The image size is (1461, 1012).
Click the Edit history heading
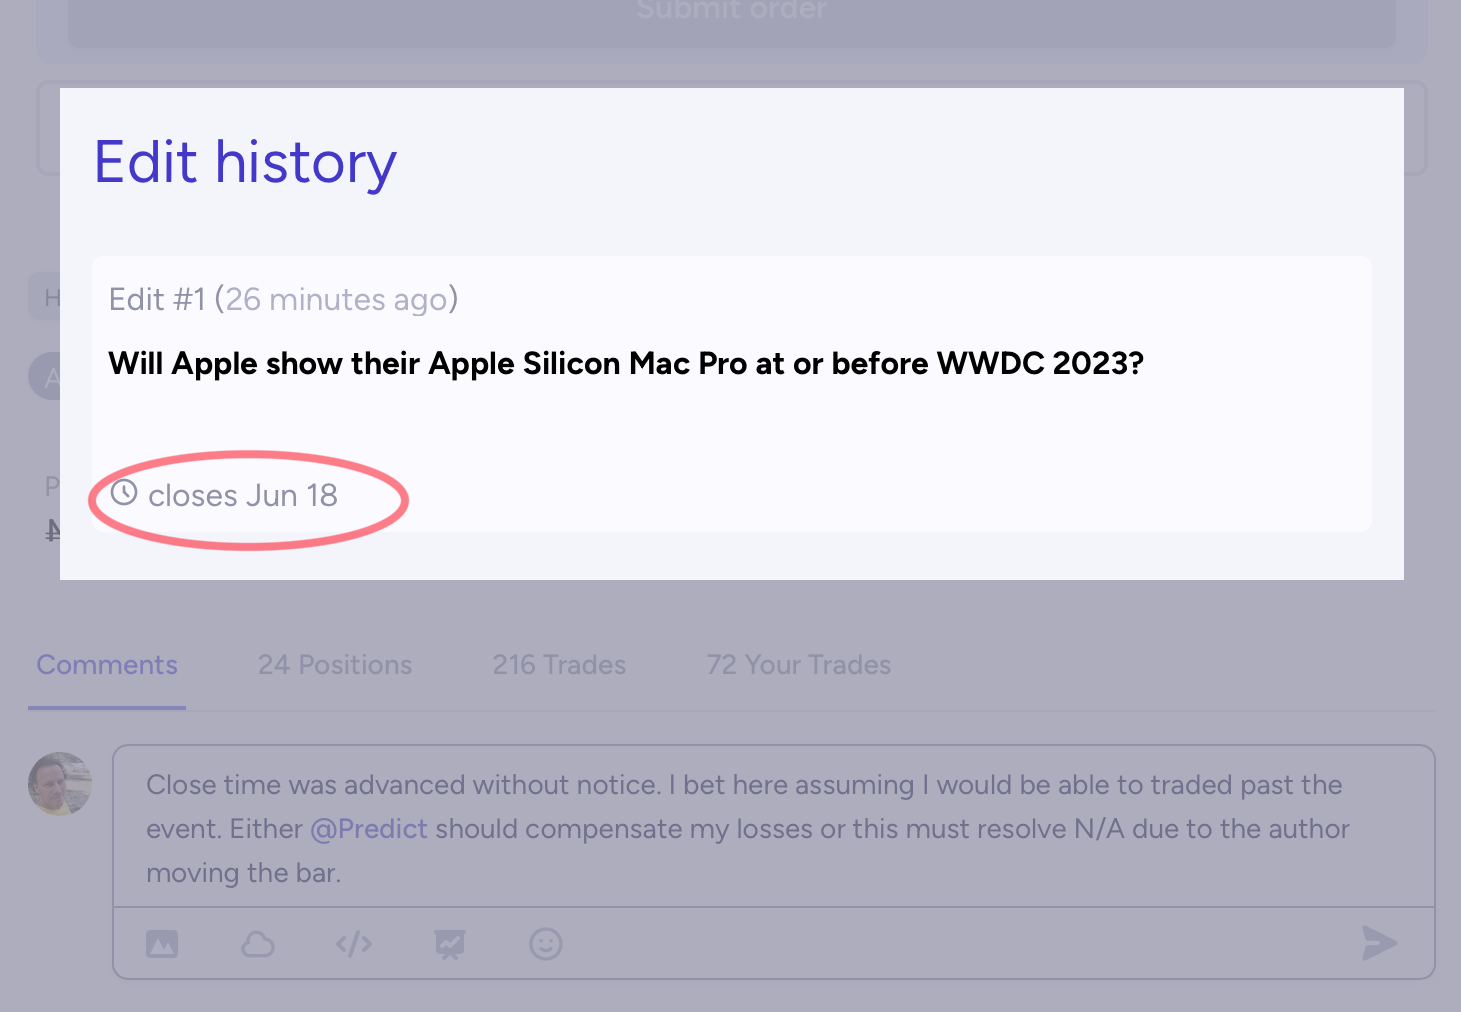[x=245, y=163]
